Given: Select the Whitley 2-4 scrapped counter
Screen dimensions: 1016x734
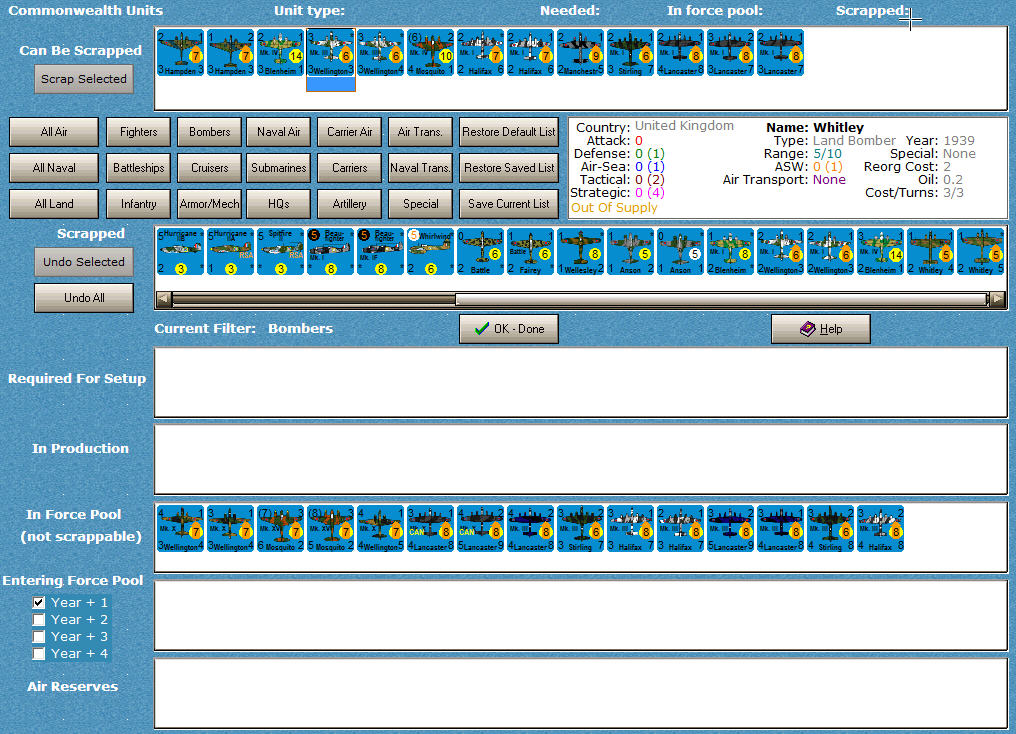Looking at the screenshot, I should coord(930,251).
